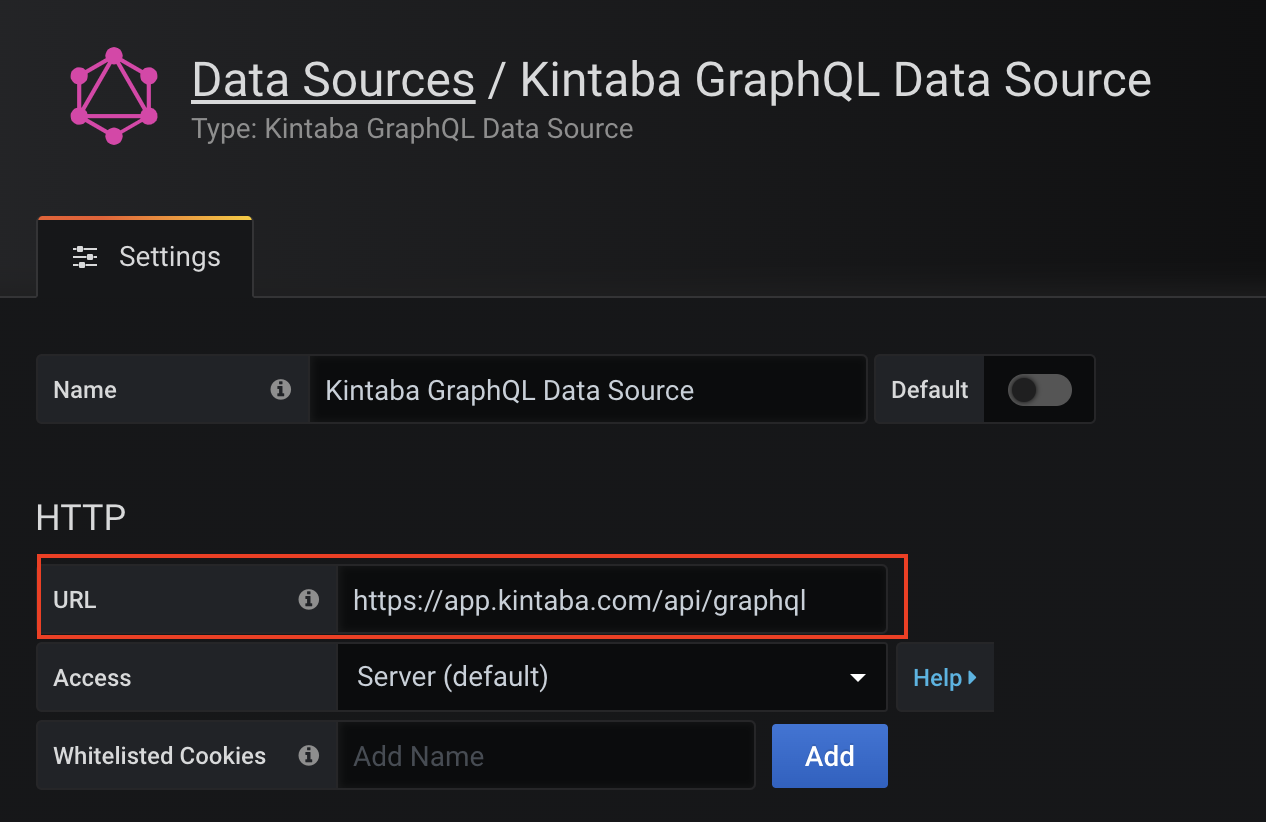Click the Whitelisted Cookies label
The image size is (1266, 822).
[x=160, y=755]
